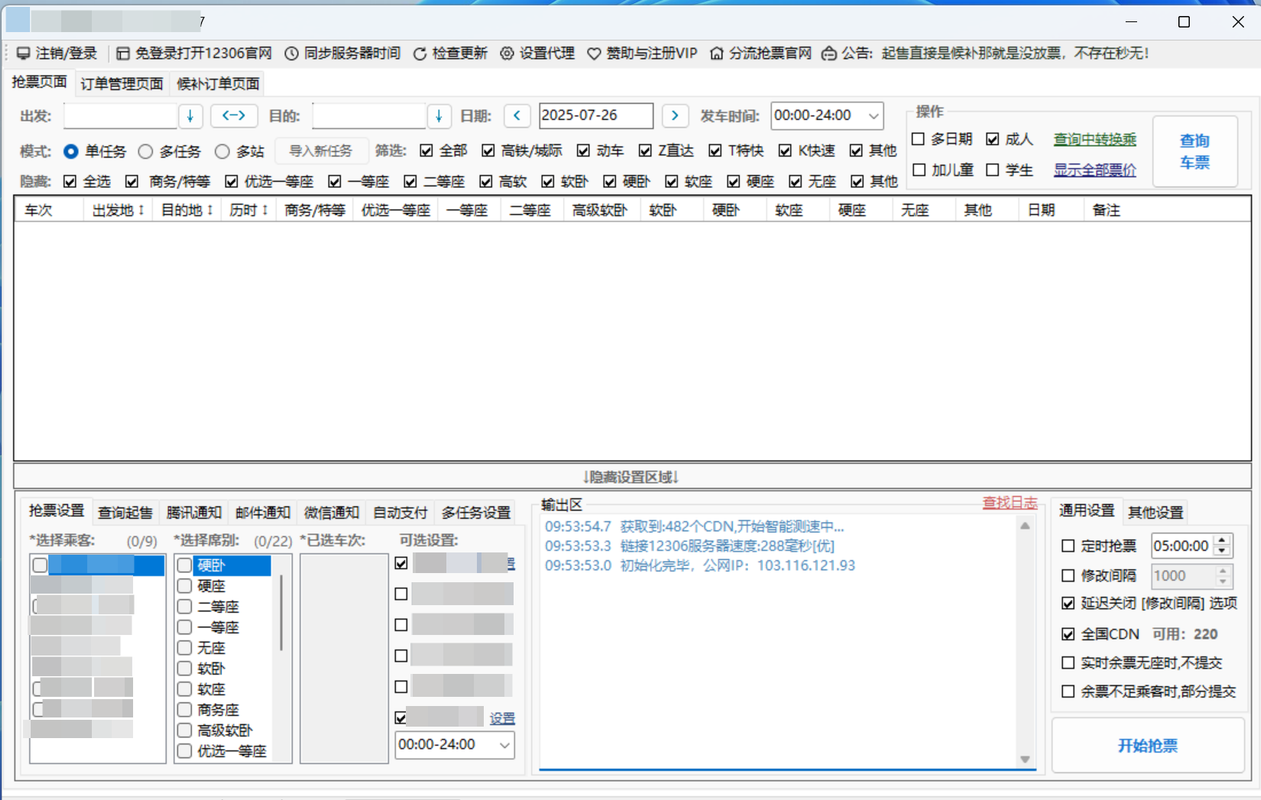Screen dimensions: 1261x800
Task: Click 导入新任务 button
Action: [x=321, y=151]
